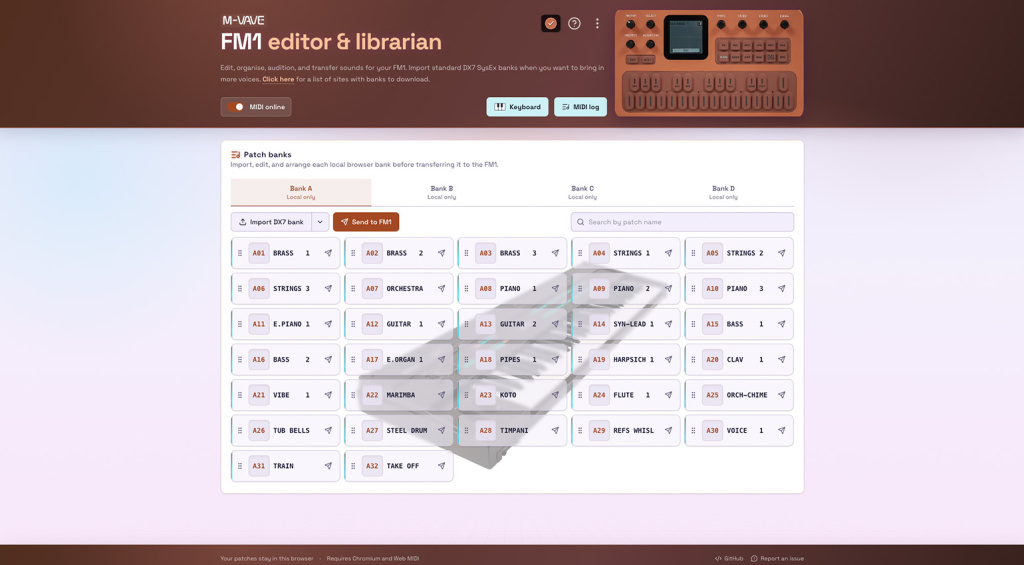Send patch A31 TRAIN to FM1
The image size is (1024, 565).
328,466
